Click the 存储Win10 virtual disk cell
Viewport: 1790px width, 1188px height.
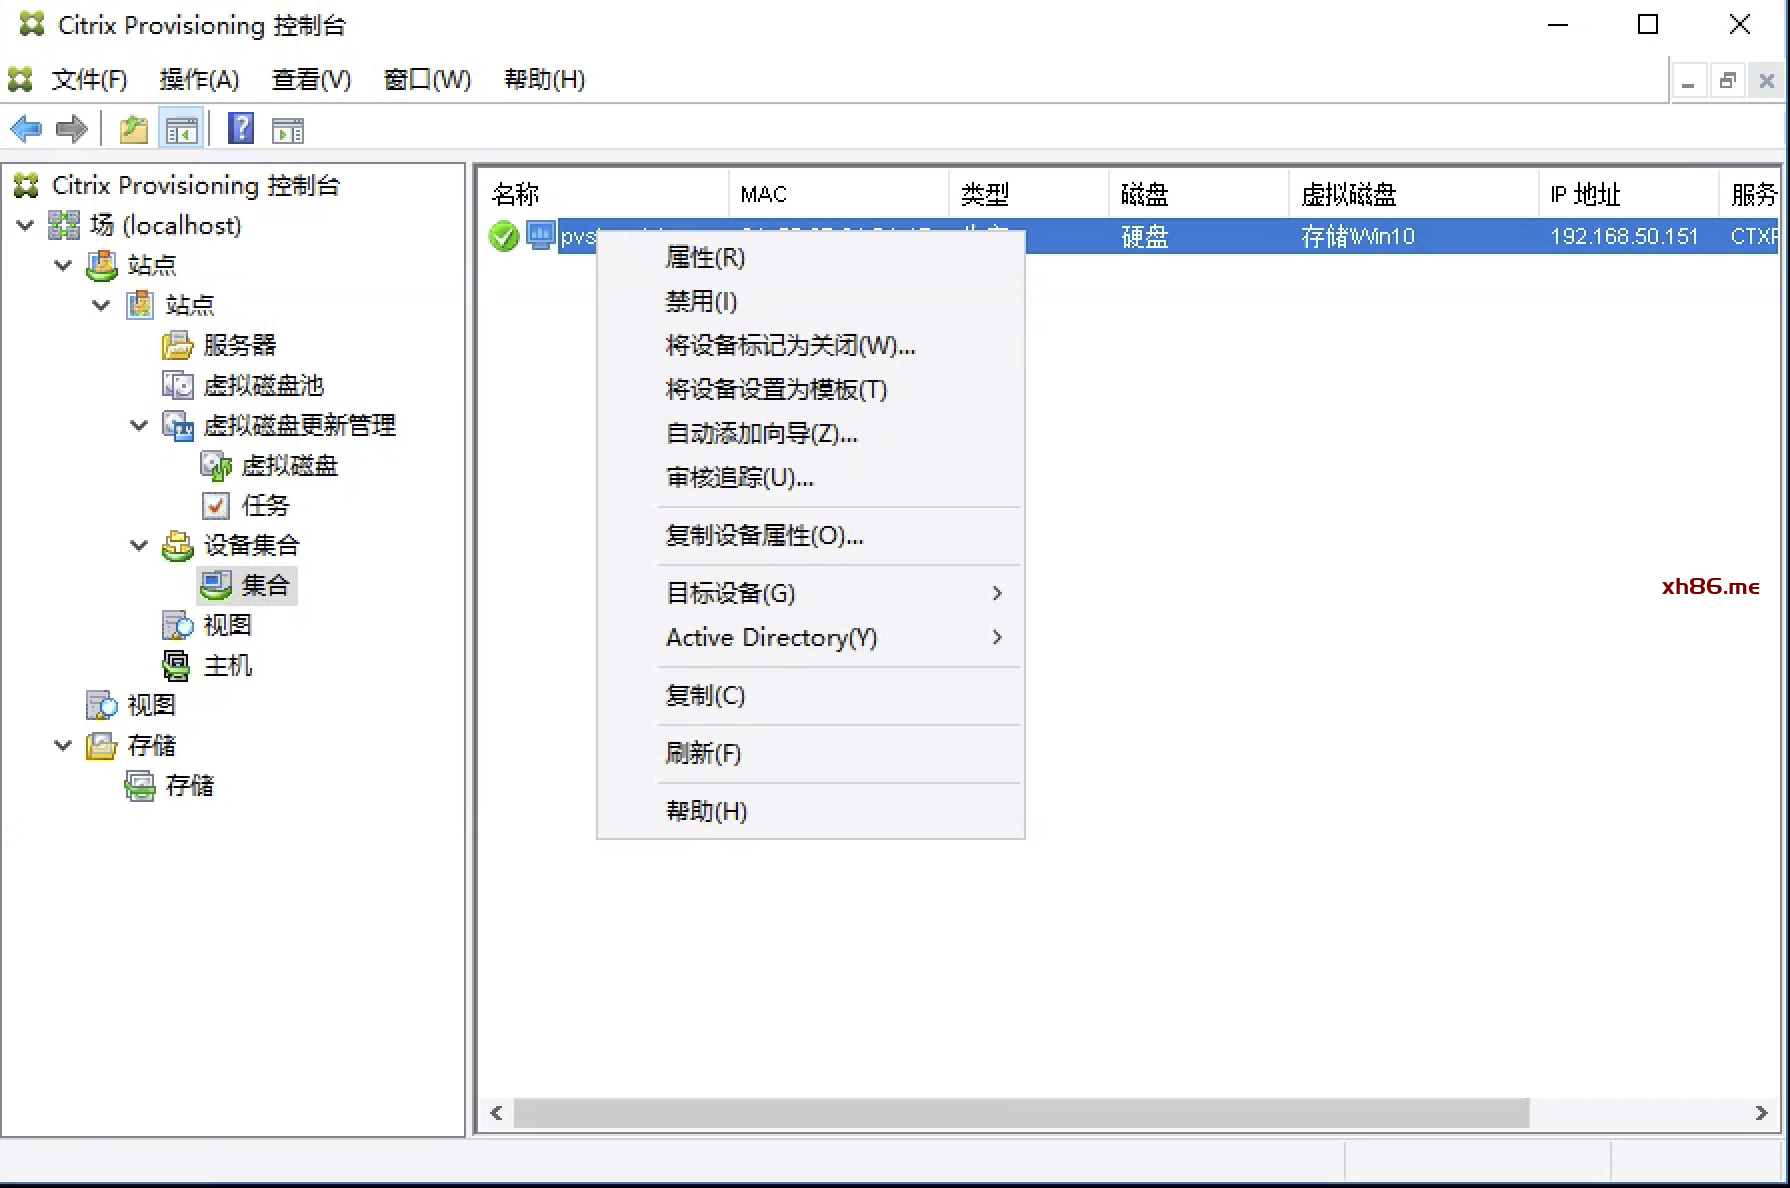pos(1358,237)
